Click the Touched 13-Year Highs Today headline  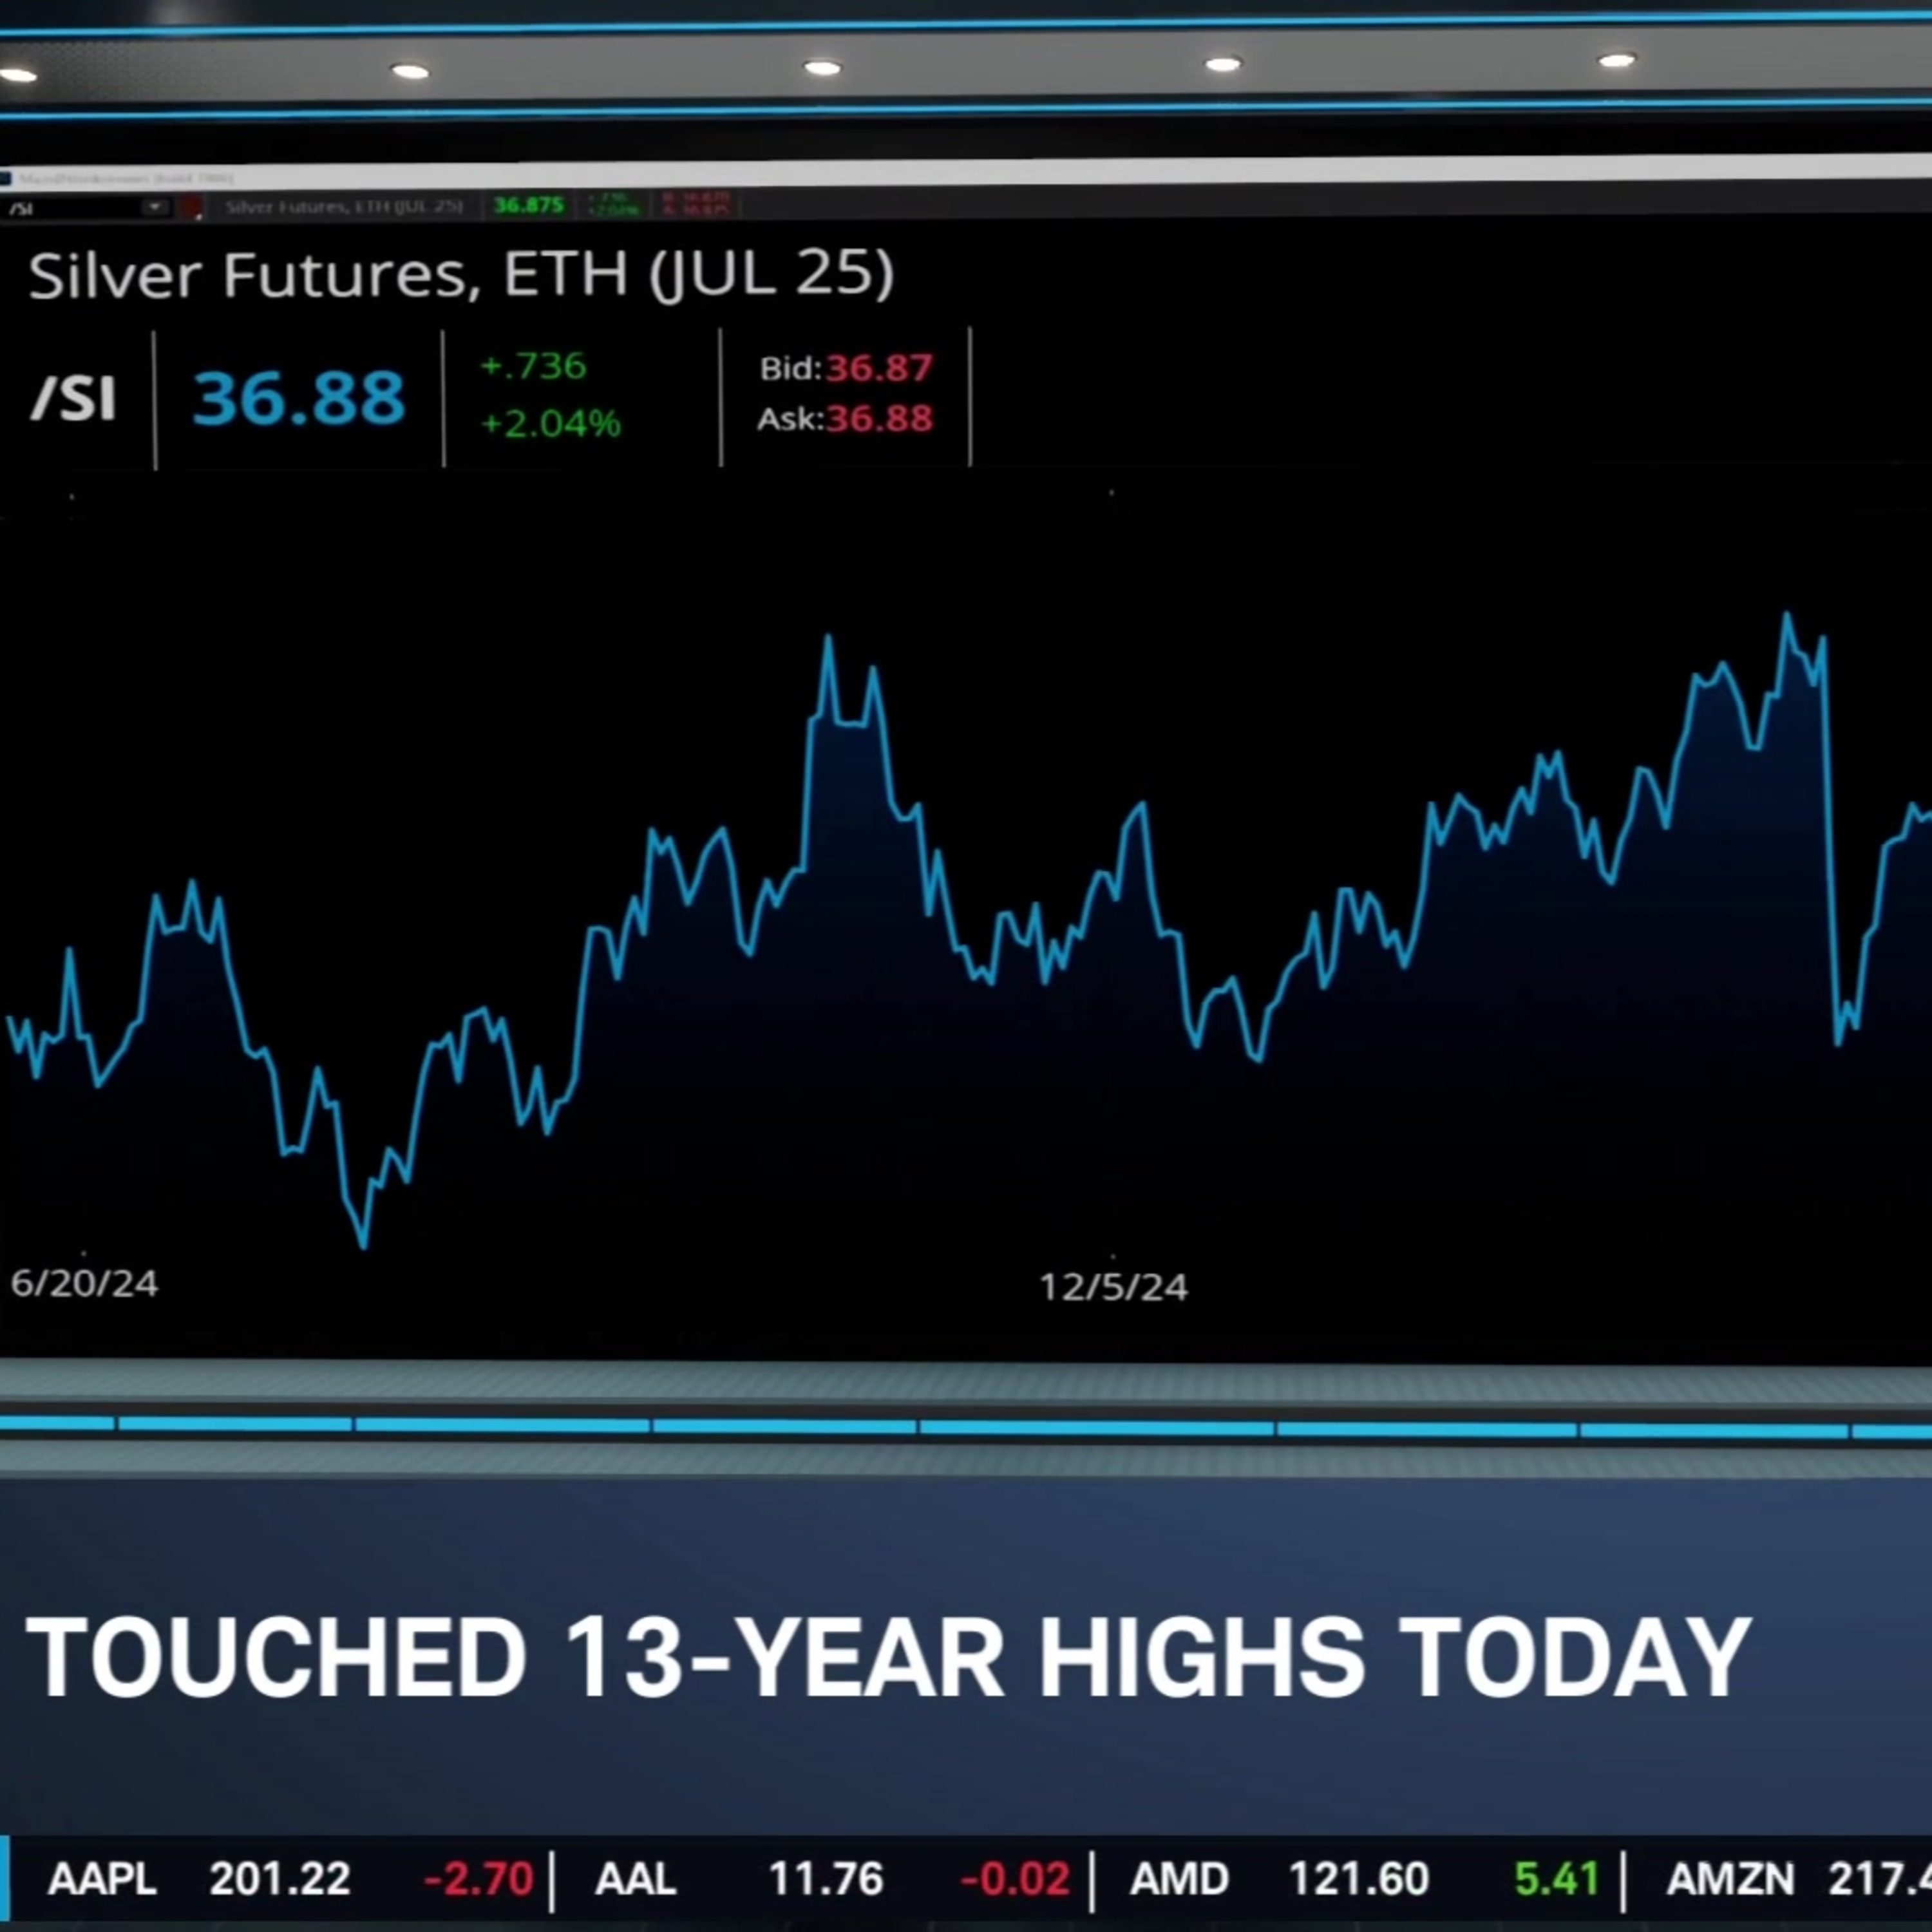888,1657
